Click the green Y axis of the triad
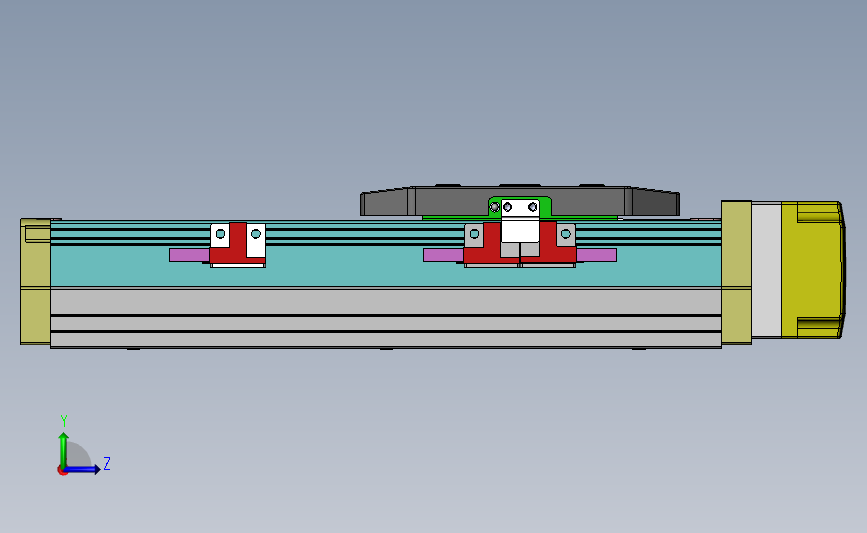 [64, 449]
